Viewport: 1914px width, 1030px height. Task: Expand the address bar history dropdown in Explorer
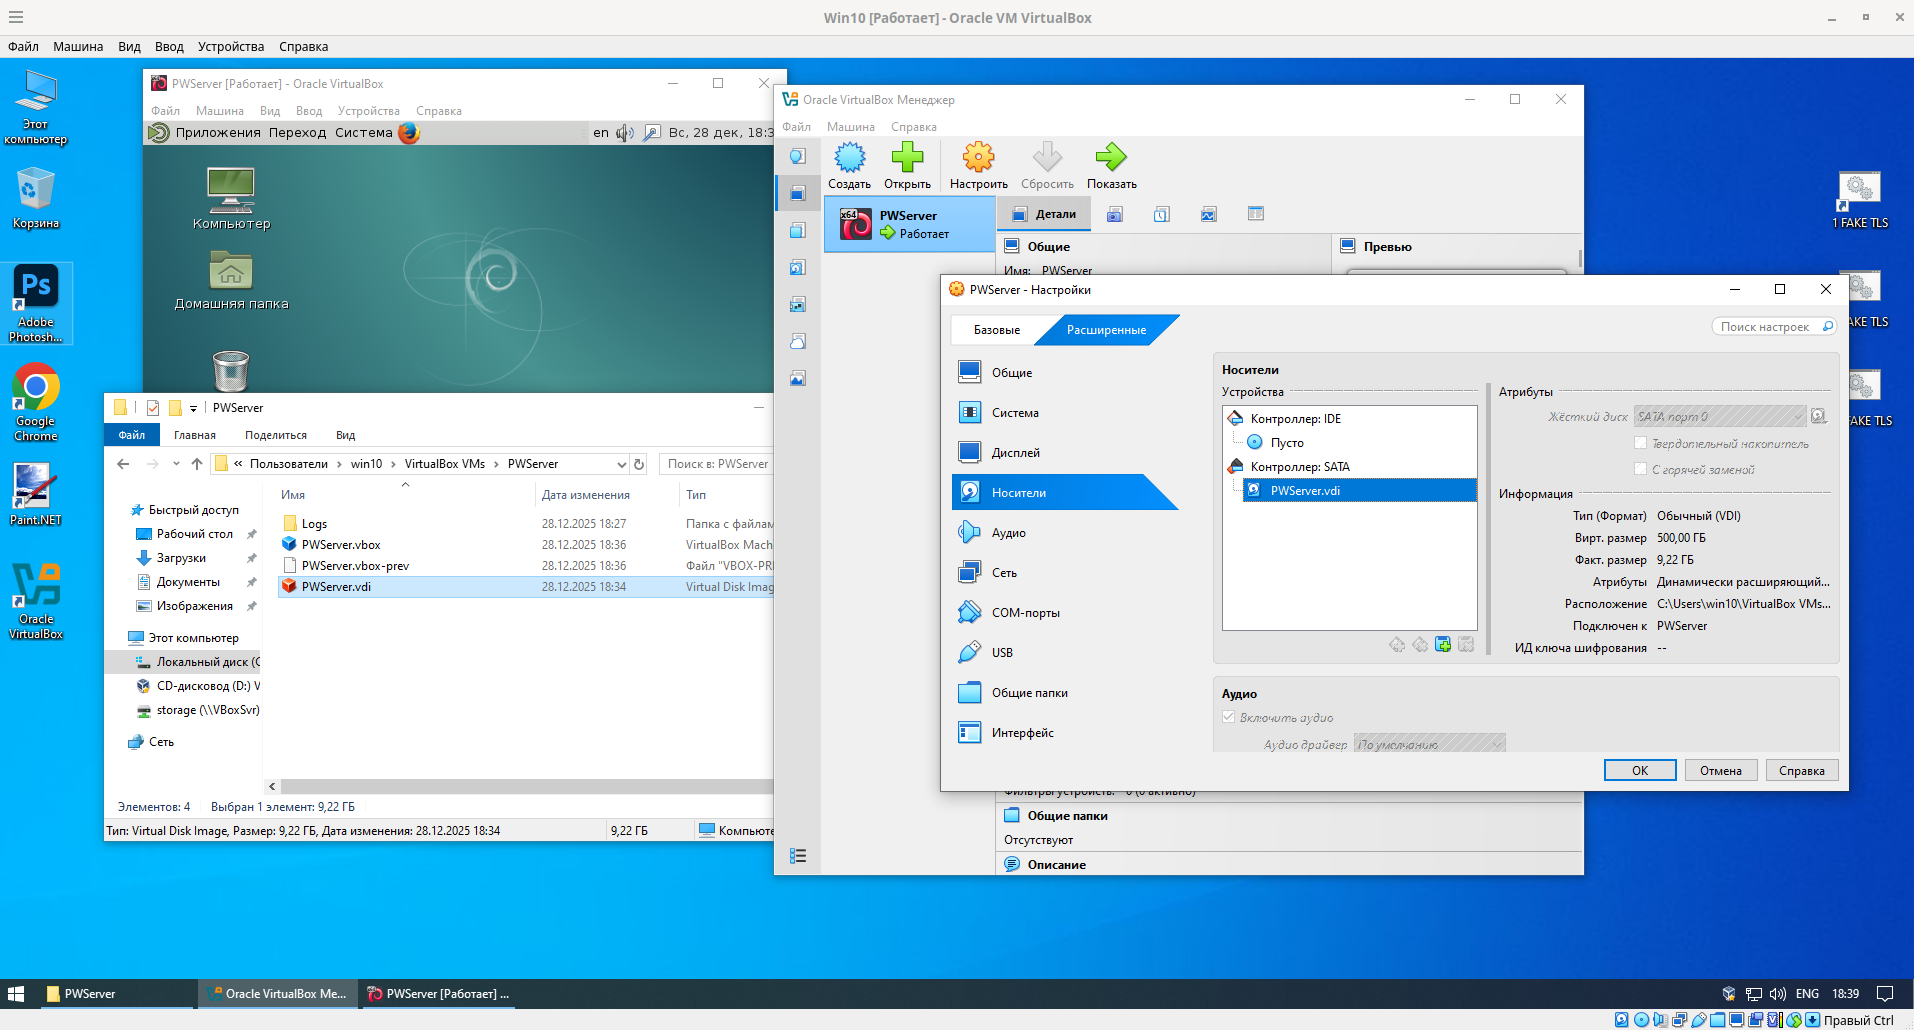[x=621, y=464]
